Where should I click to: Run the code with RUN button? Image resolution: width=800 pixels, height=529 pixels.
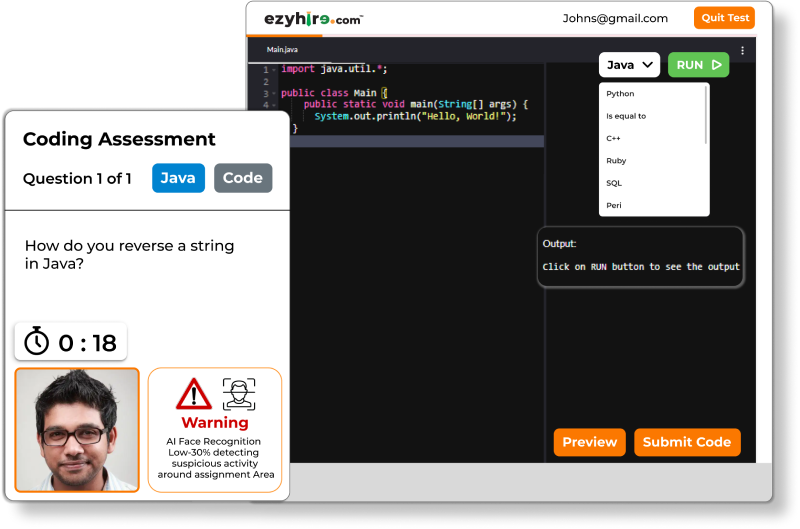pyautogui.click(x=698, y=65)
